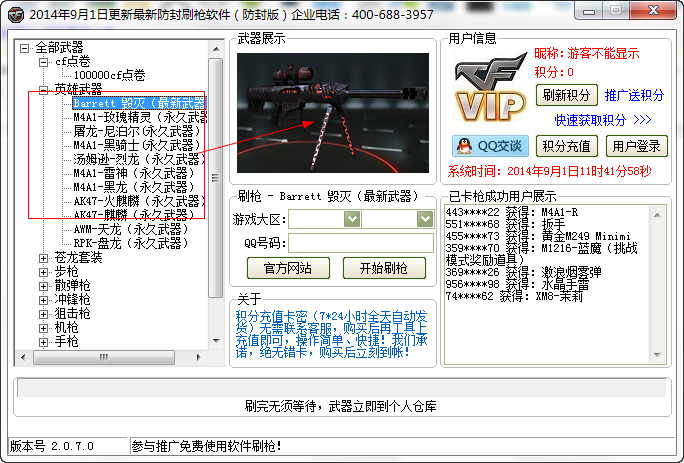The height and width of the screenshot is (463, 684).
Task: Click weapon tree vertical scrollbar thumb
Action: (x=215, y=178)
